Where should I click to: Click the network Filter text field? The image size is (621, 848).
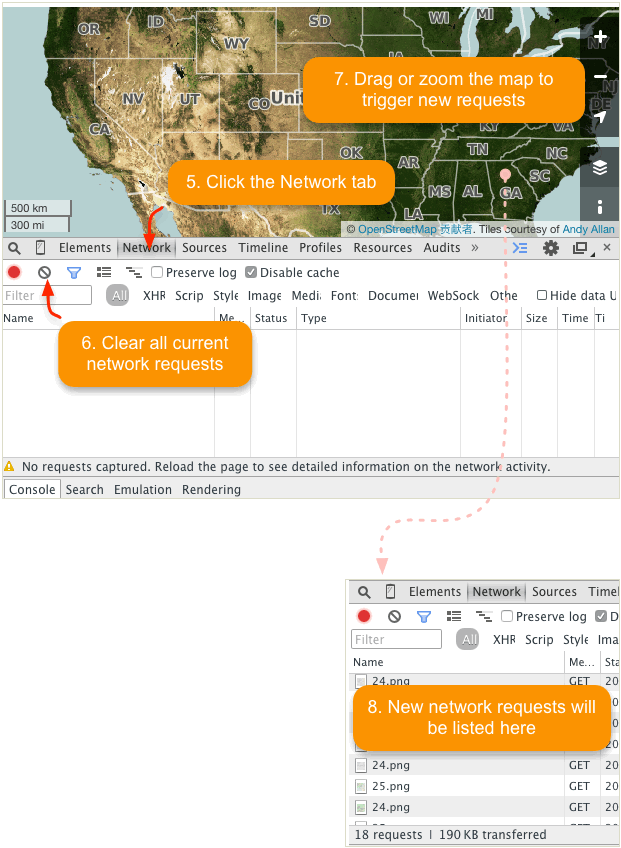[47, 295]
